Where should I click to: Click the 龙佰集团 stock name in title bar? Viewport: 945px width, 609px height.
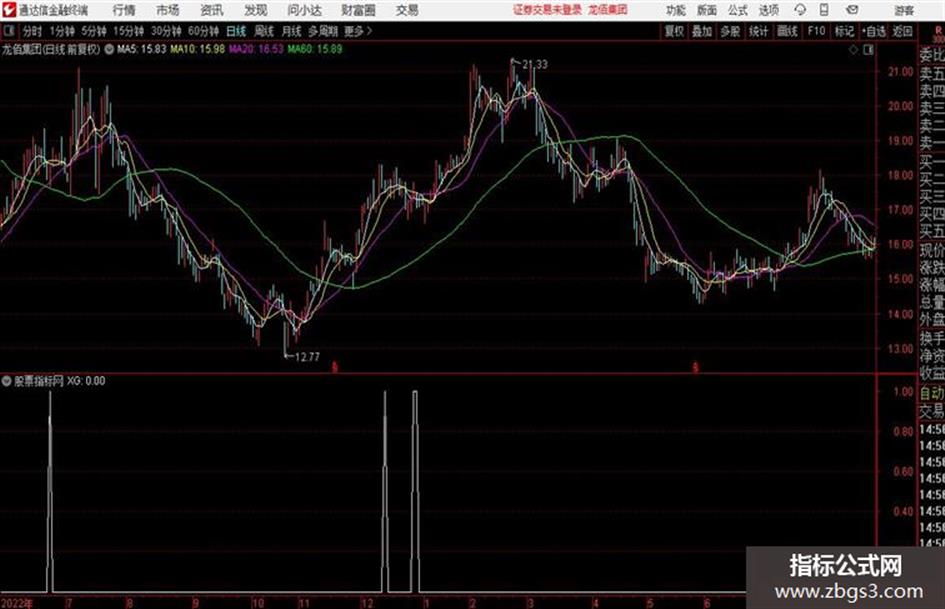coord(608,10)
